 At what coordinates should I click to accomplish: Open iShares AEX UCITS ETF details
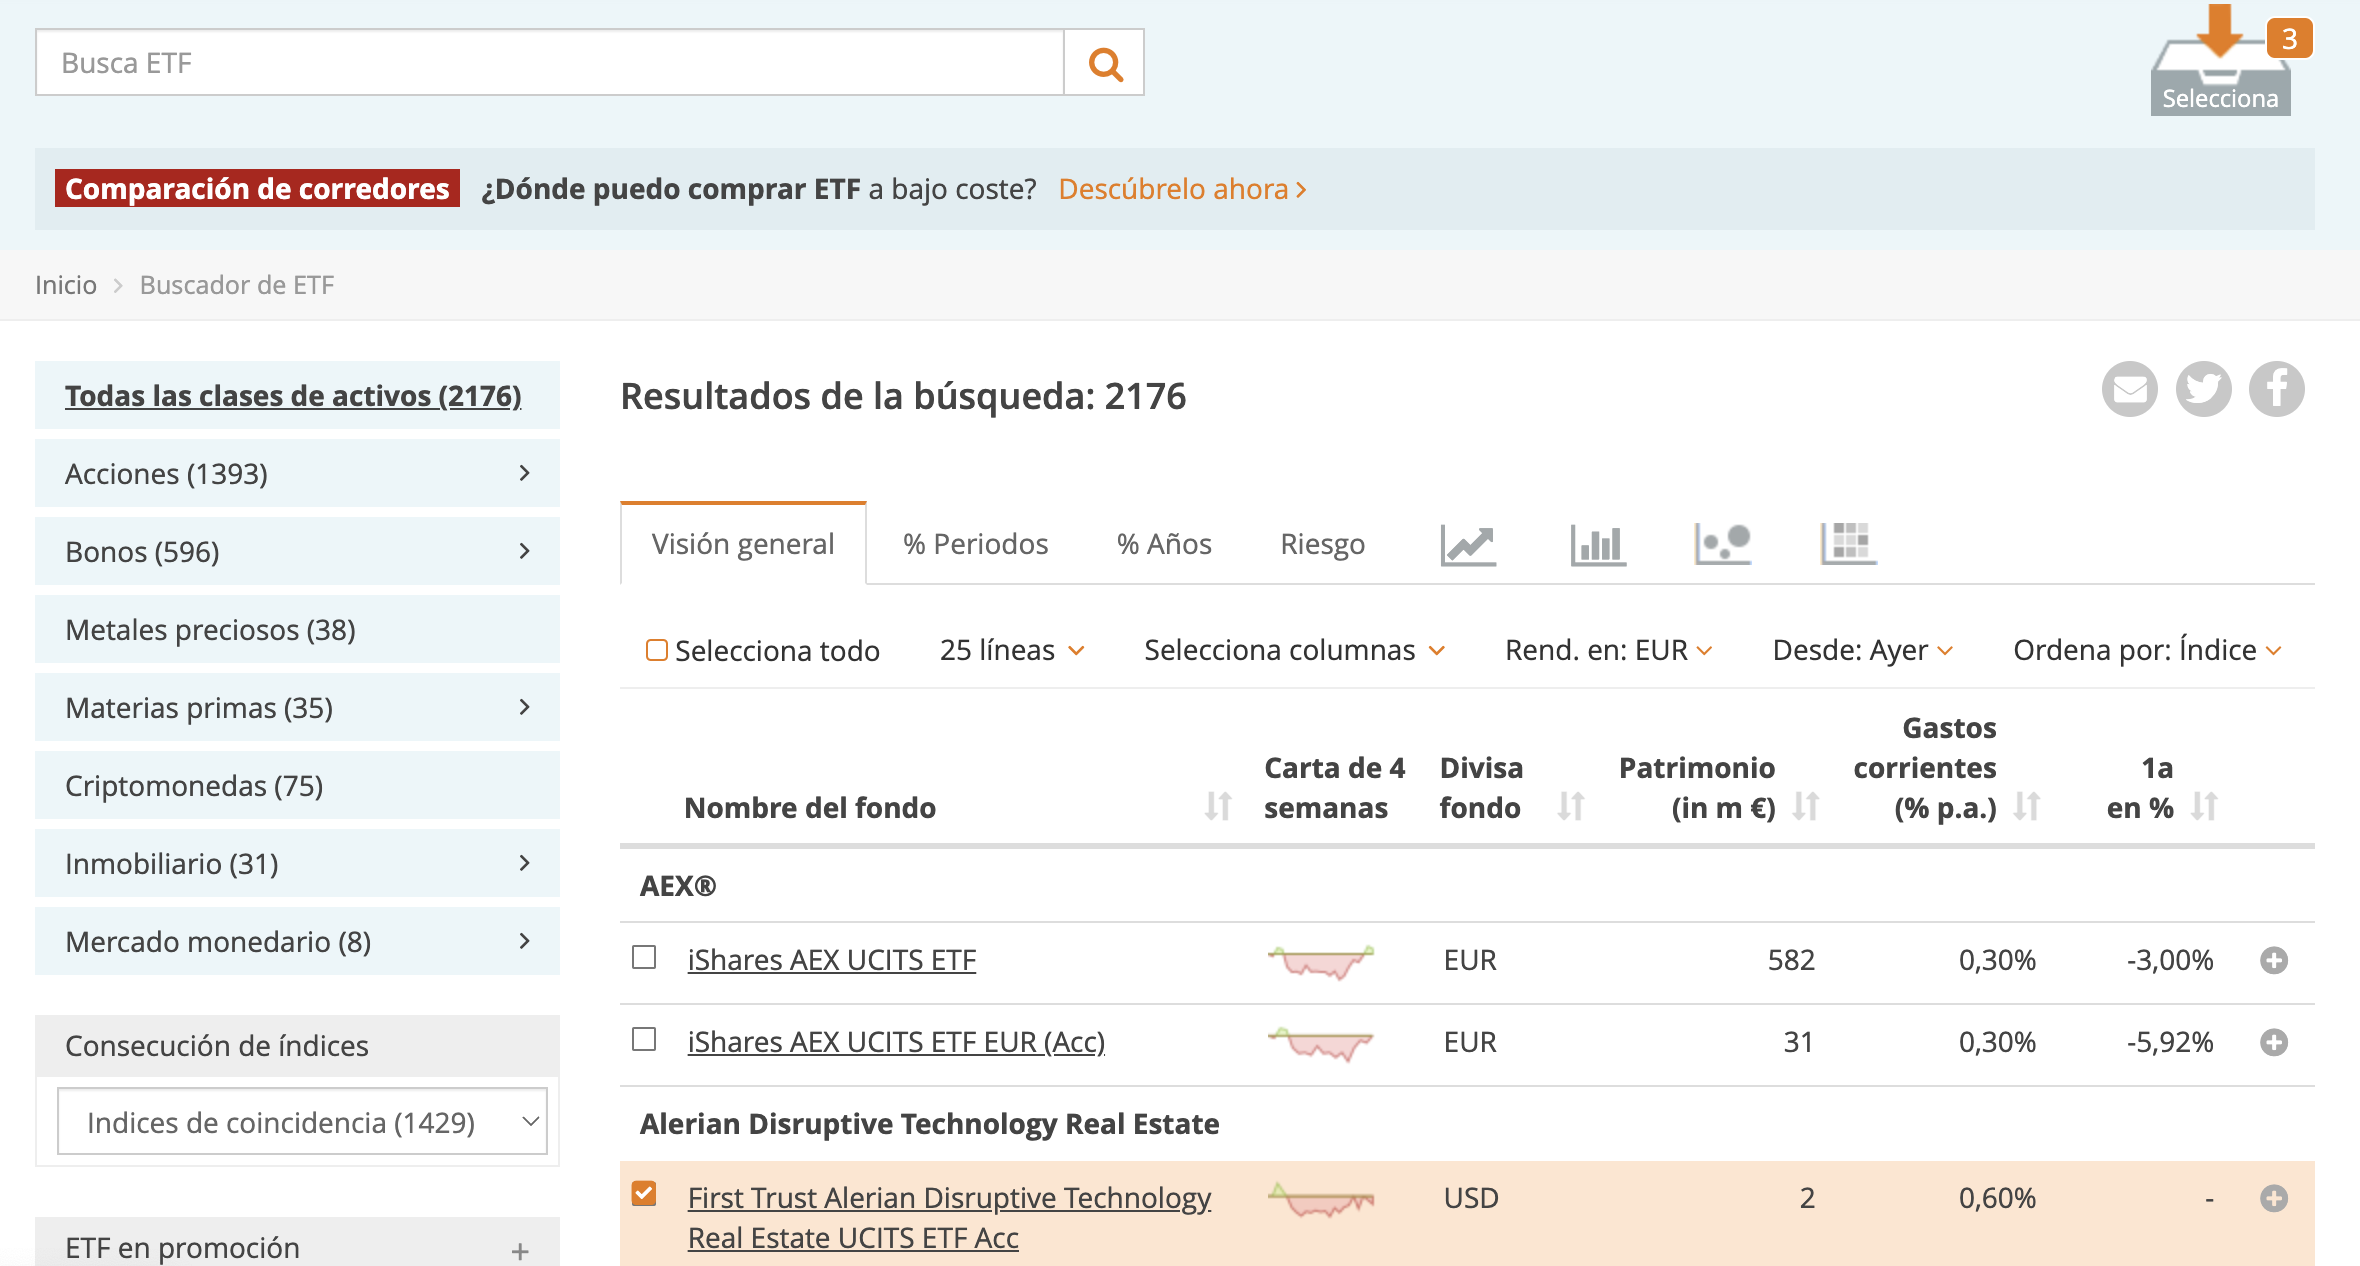pyautogui.click(x=831, y=959)
